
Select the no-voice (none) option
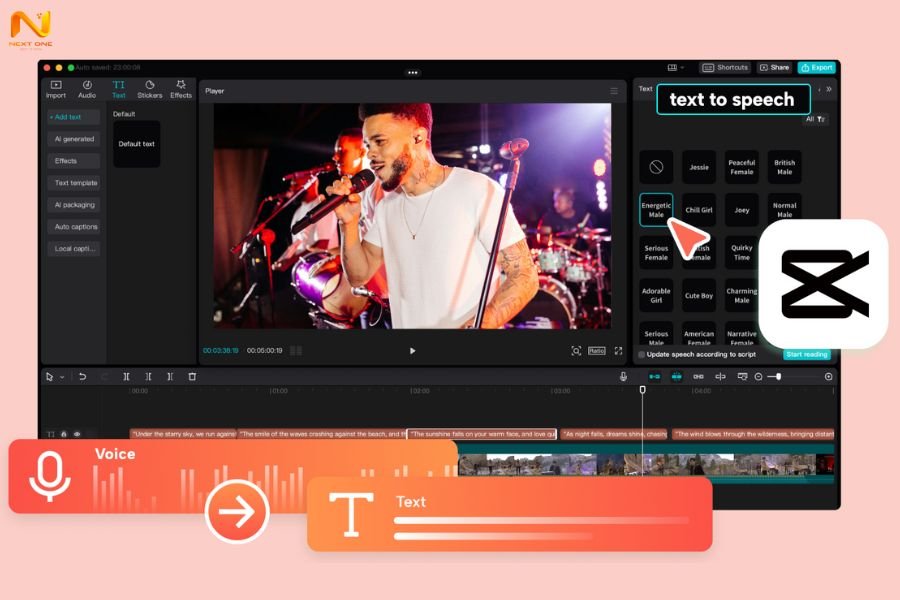pyautogui.click(x=656, y=167)
